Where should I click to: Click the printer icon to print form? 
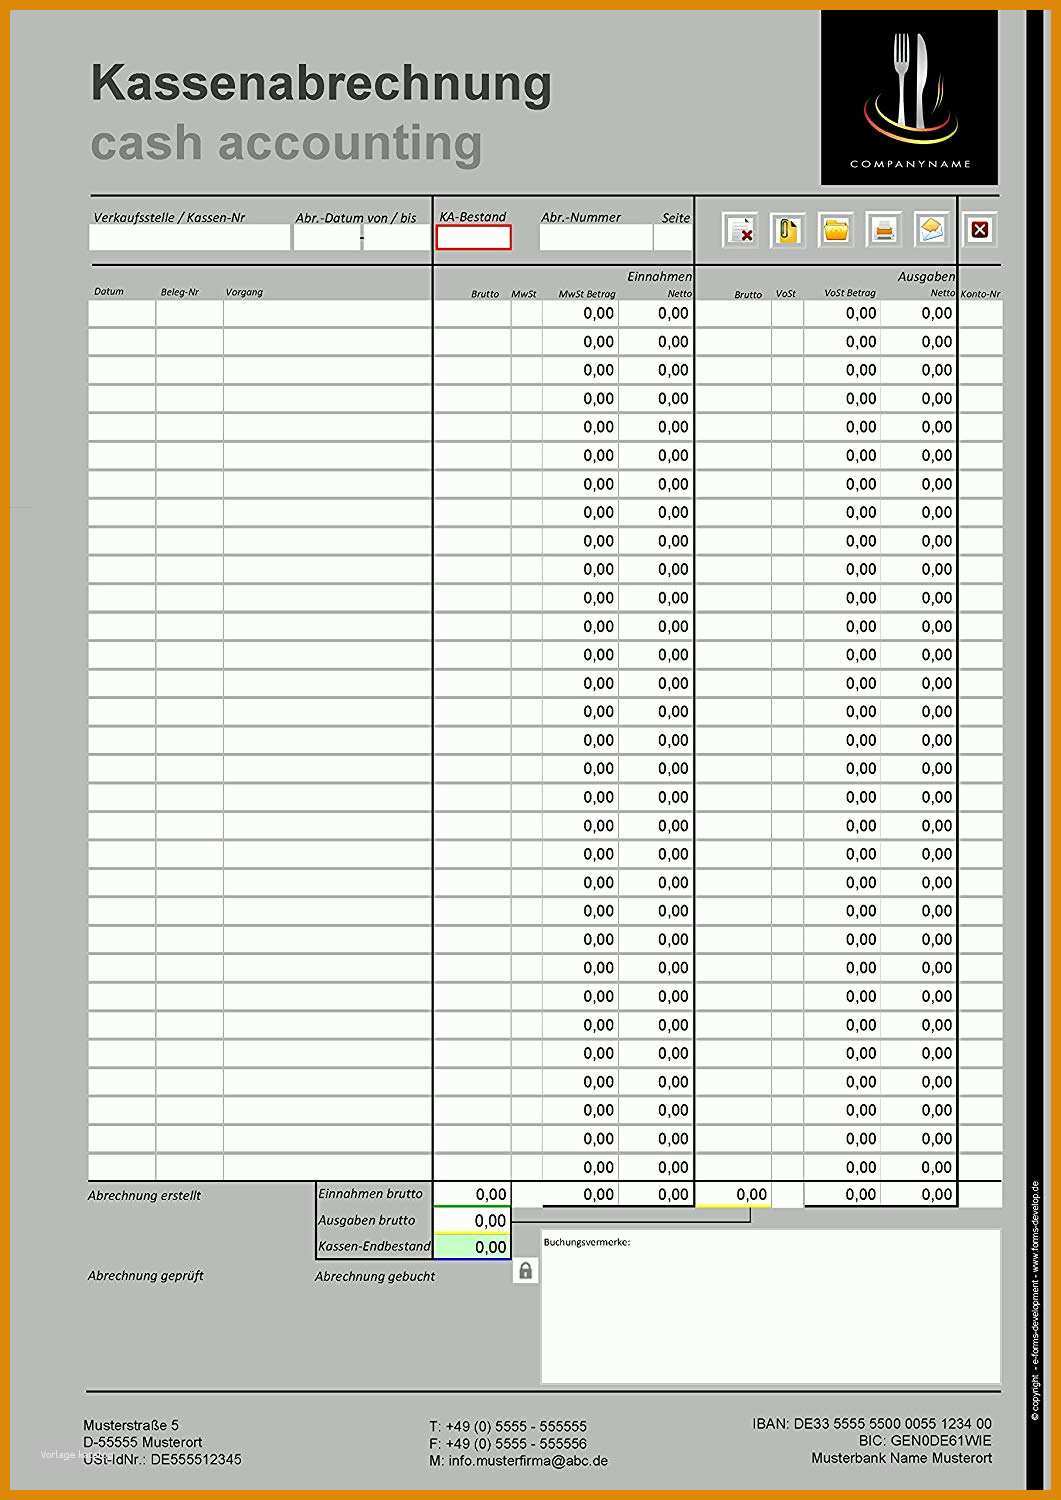coord(884,231)
